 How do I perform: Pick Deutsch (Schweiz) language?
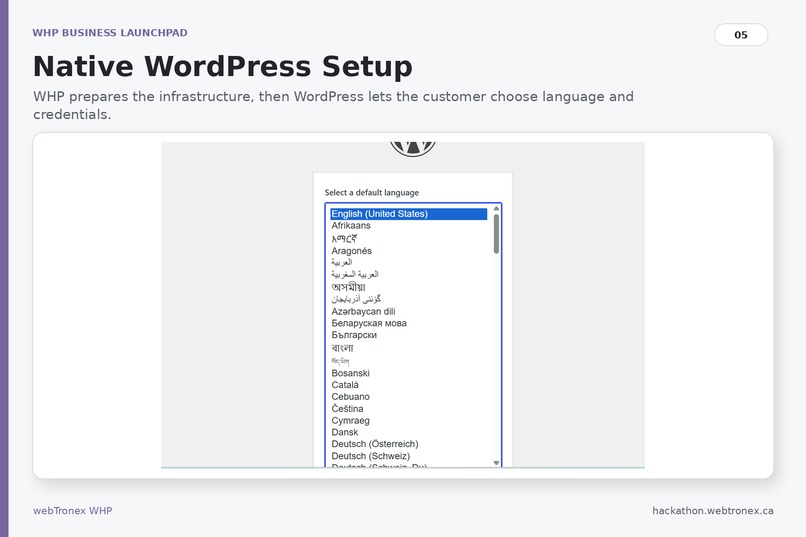point(371,456)
